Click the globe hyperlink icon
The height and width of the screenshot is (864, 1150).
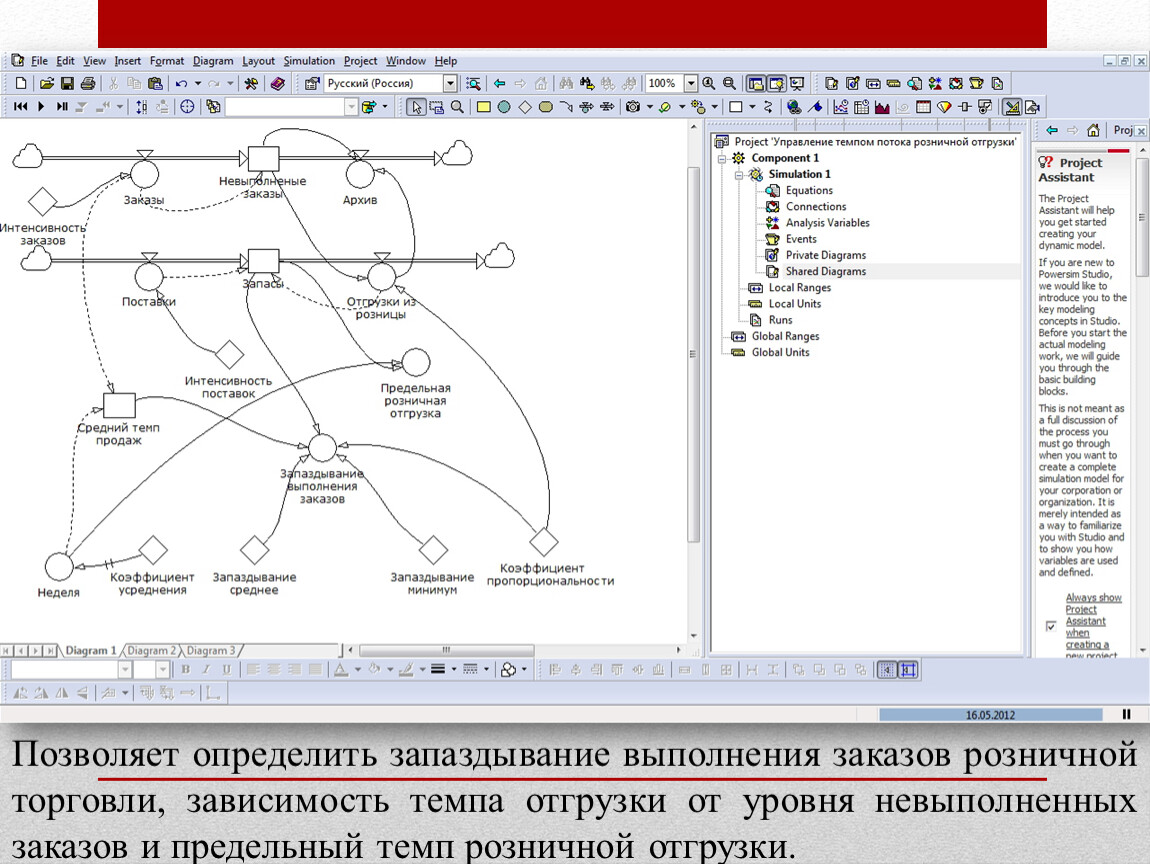(x=793, y=107)
